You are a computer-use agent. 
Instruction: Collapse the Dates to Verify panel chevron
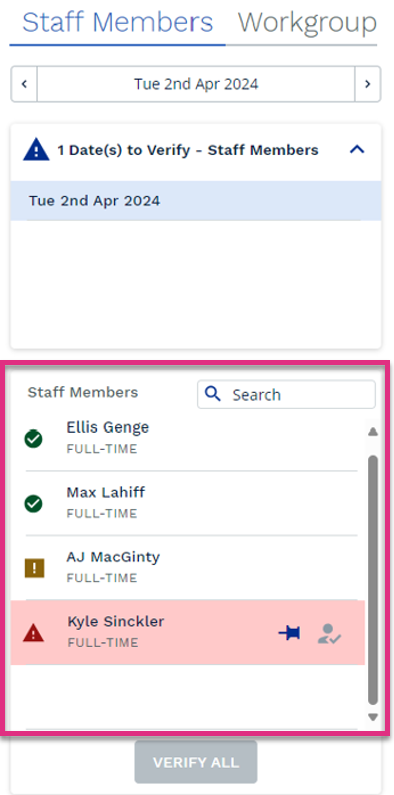(x=357, y=149)
